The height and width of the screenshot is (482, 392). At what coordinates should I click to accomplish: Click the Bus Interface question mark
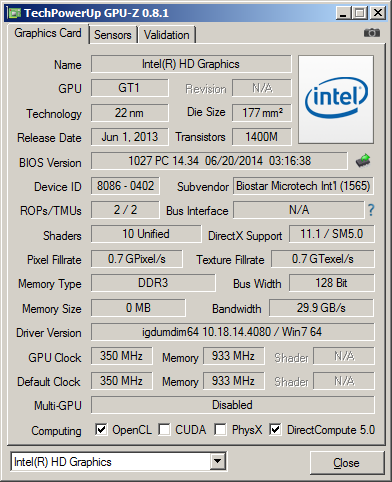[371, 210]
